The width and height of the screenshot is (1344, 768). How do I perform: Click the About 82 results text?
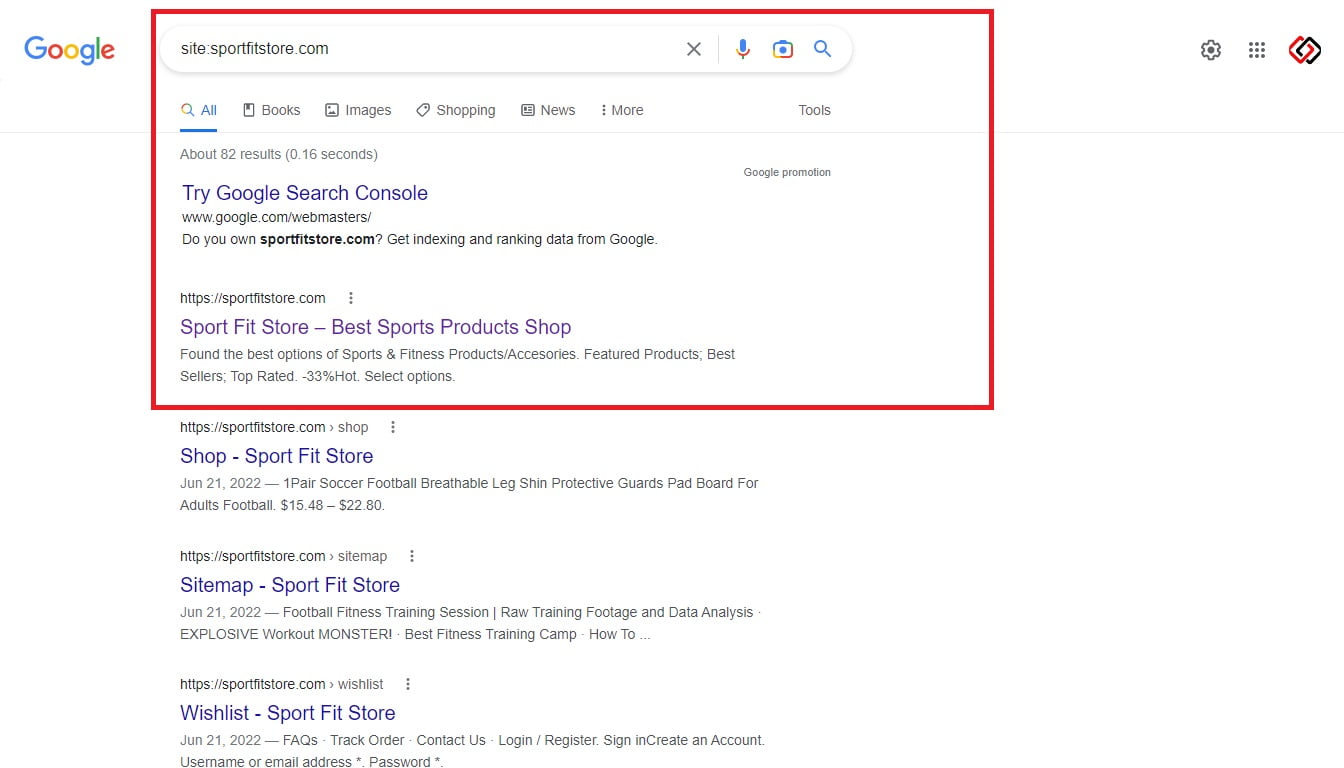(279, 154)
